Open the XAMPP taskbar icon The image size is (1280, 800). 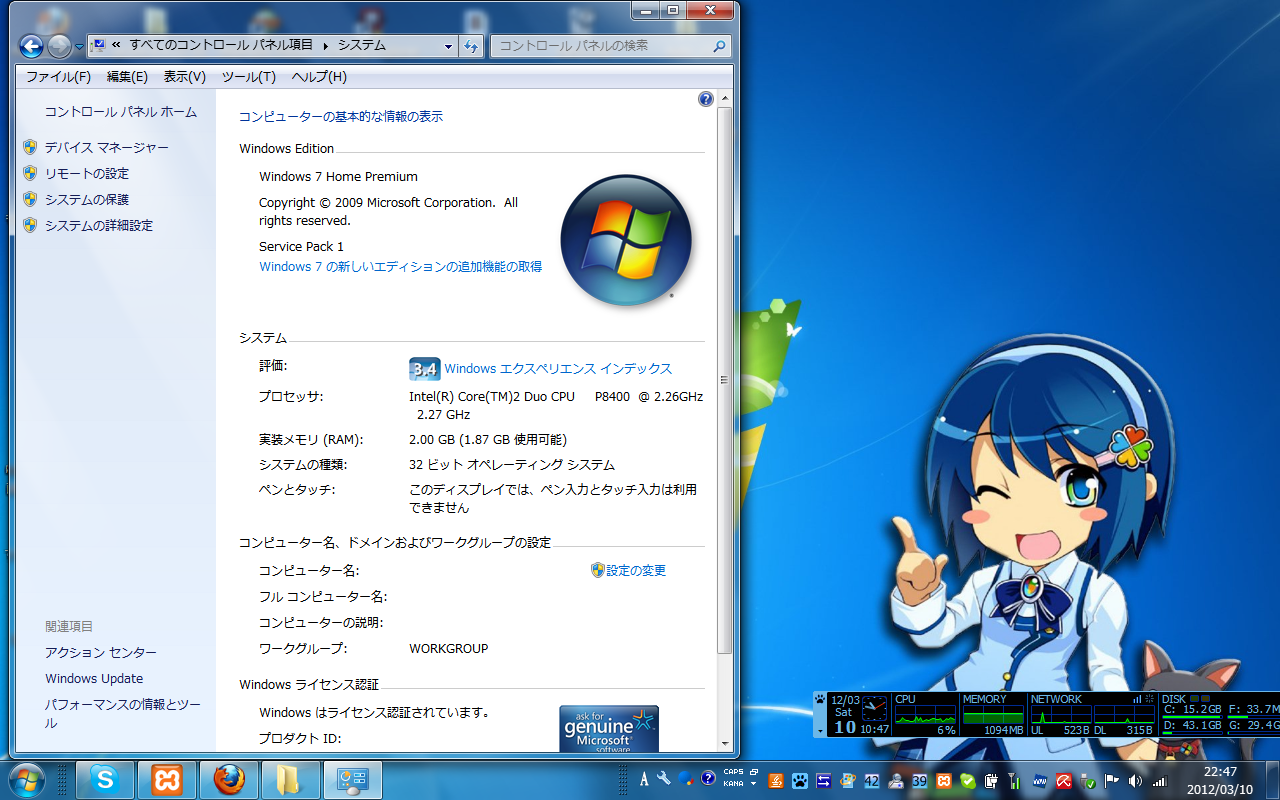(166, 779)
